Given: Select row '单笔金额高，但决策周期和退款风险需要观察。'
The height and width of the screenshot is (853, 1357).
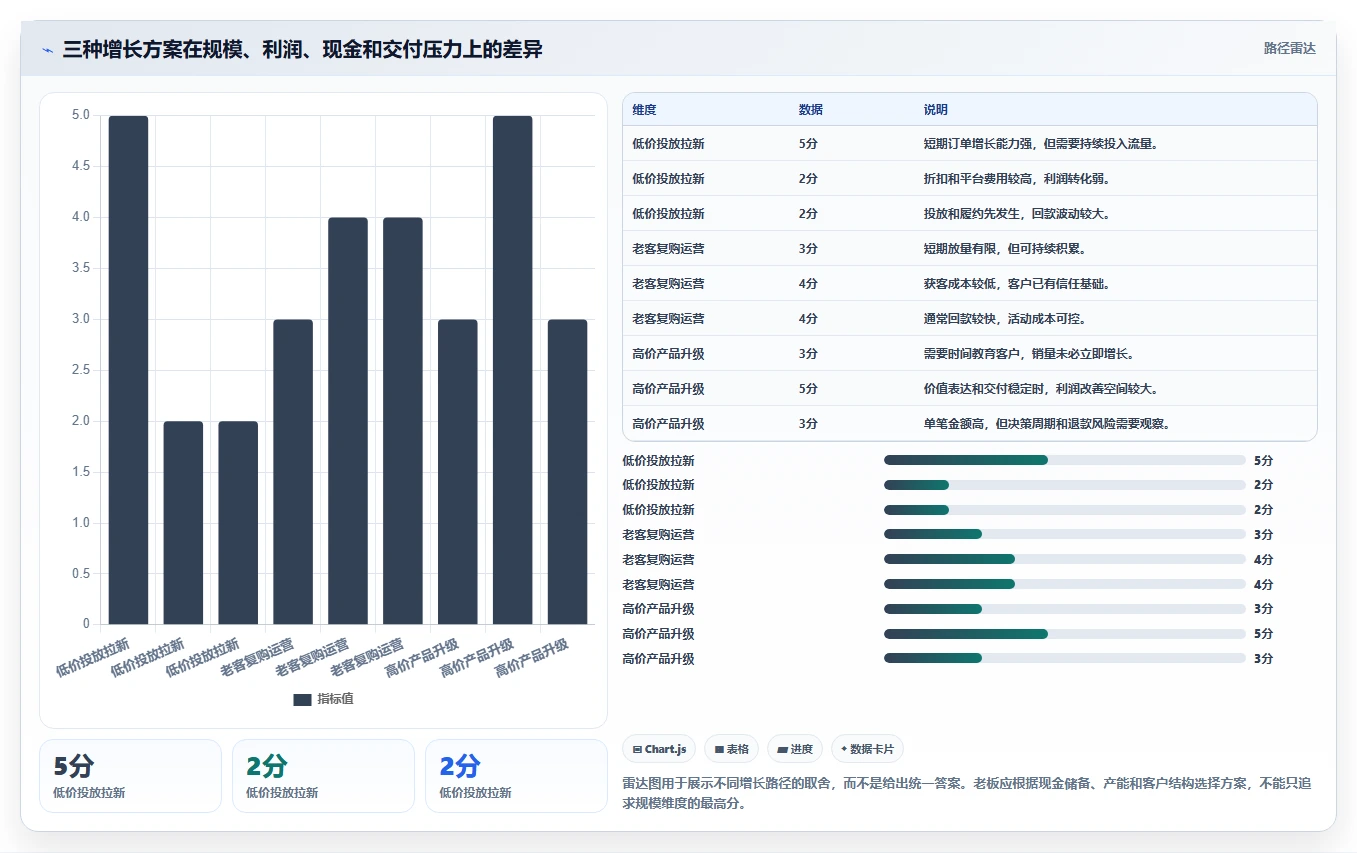Looking at the screenshot, I should click(970, 424).
